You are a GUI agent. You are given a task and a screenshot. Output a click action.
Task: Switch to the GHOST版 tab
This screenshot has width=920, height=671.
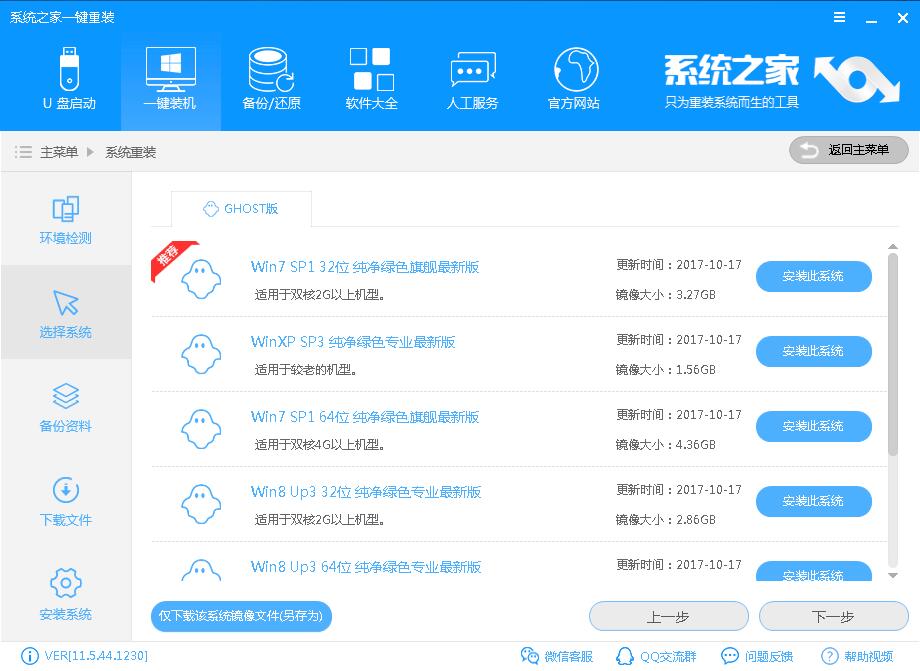point(240,210)
